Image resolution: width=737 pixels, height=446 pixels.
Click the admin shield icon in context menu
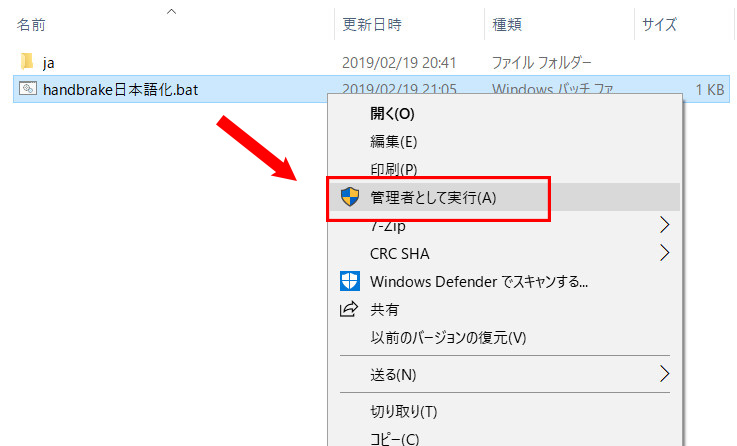pos(350,197)
